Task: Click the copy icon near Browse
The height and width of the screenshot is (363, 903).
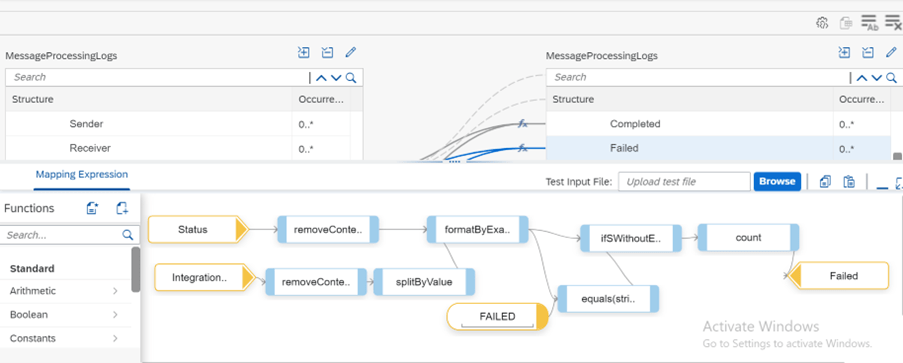Action: tap(825, 182)
